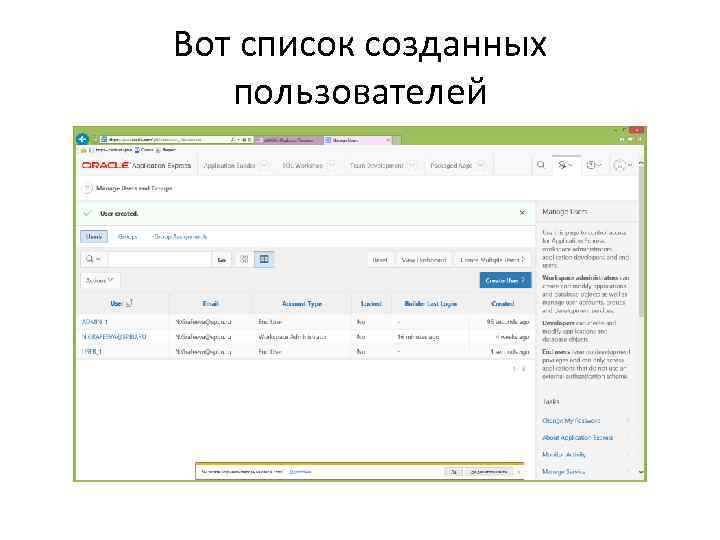This screenshot has height=540, width=720.
Task: Click the Manage Users and Groups breadcrumb
Action: (134, 188)
